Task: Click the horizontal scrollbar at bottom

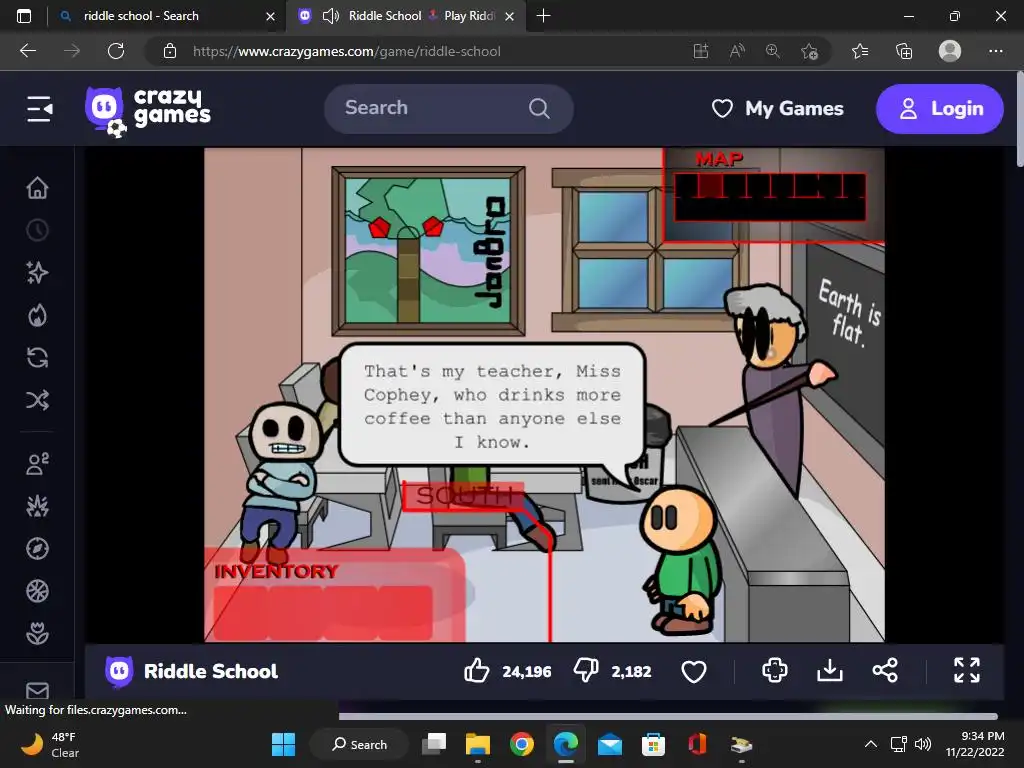Action: tap(667, 716)
